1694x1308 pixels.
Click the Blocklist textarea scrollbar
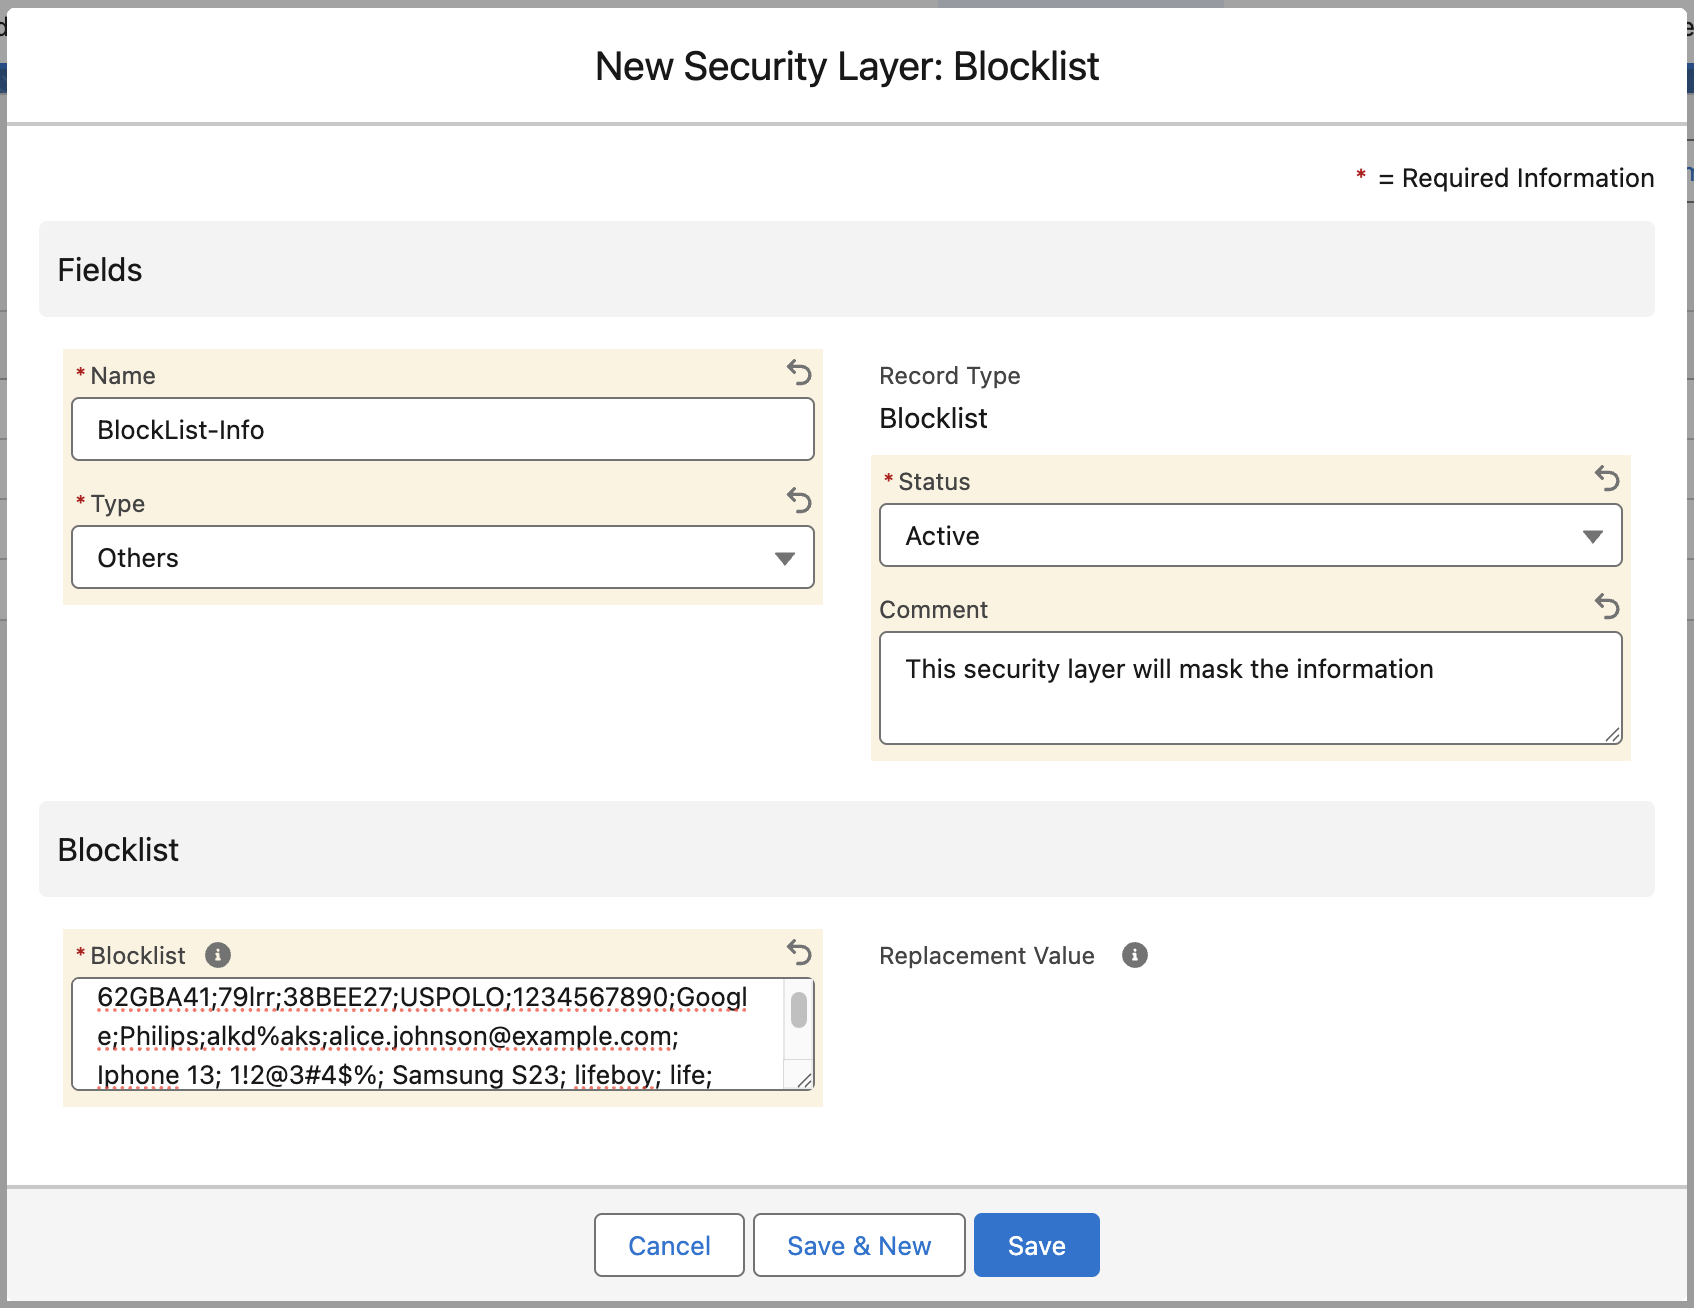[x=799, y=1010]
